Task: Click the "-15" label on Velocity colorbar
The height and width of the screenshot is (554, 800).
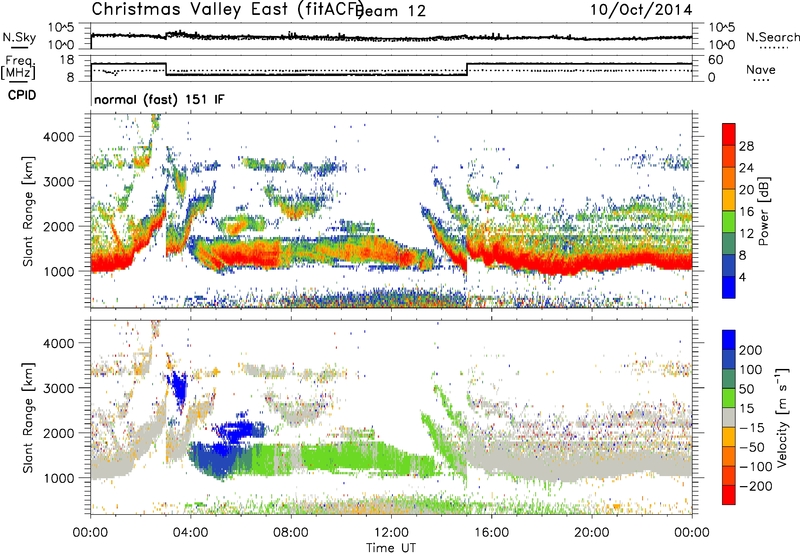Action: pos(752,428)
